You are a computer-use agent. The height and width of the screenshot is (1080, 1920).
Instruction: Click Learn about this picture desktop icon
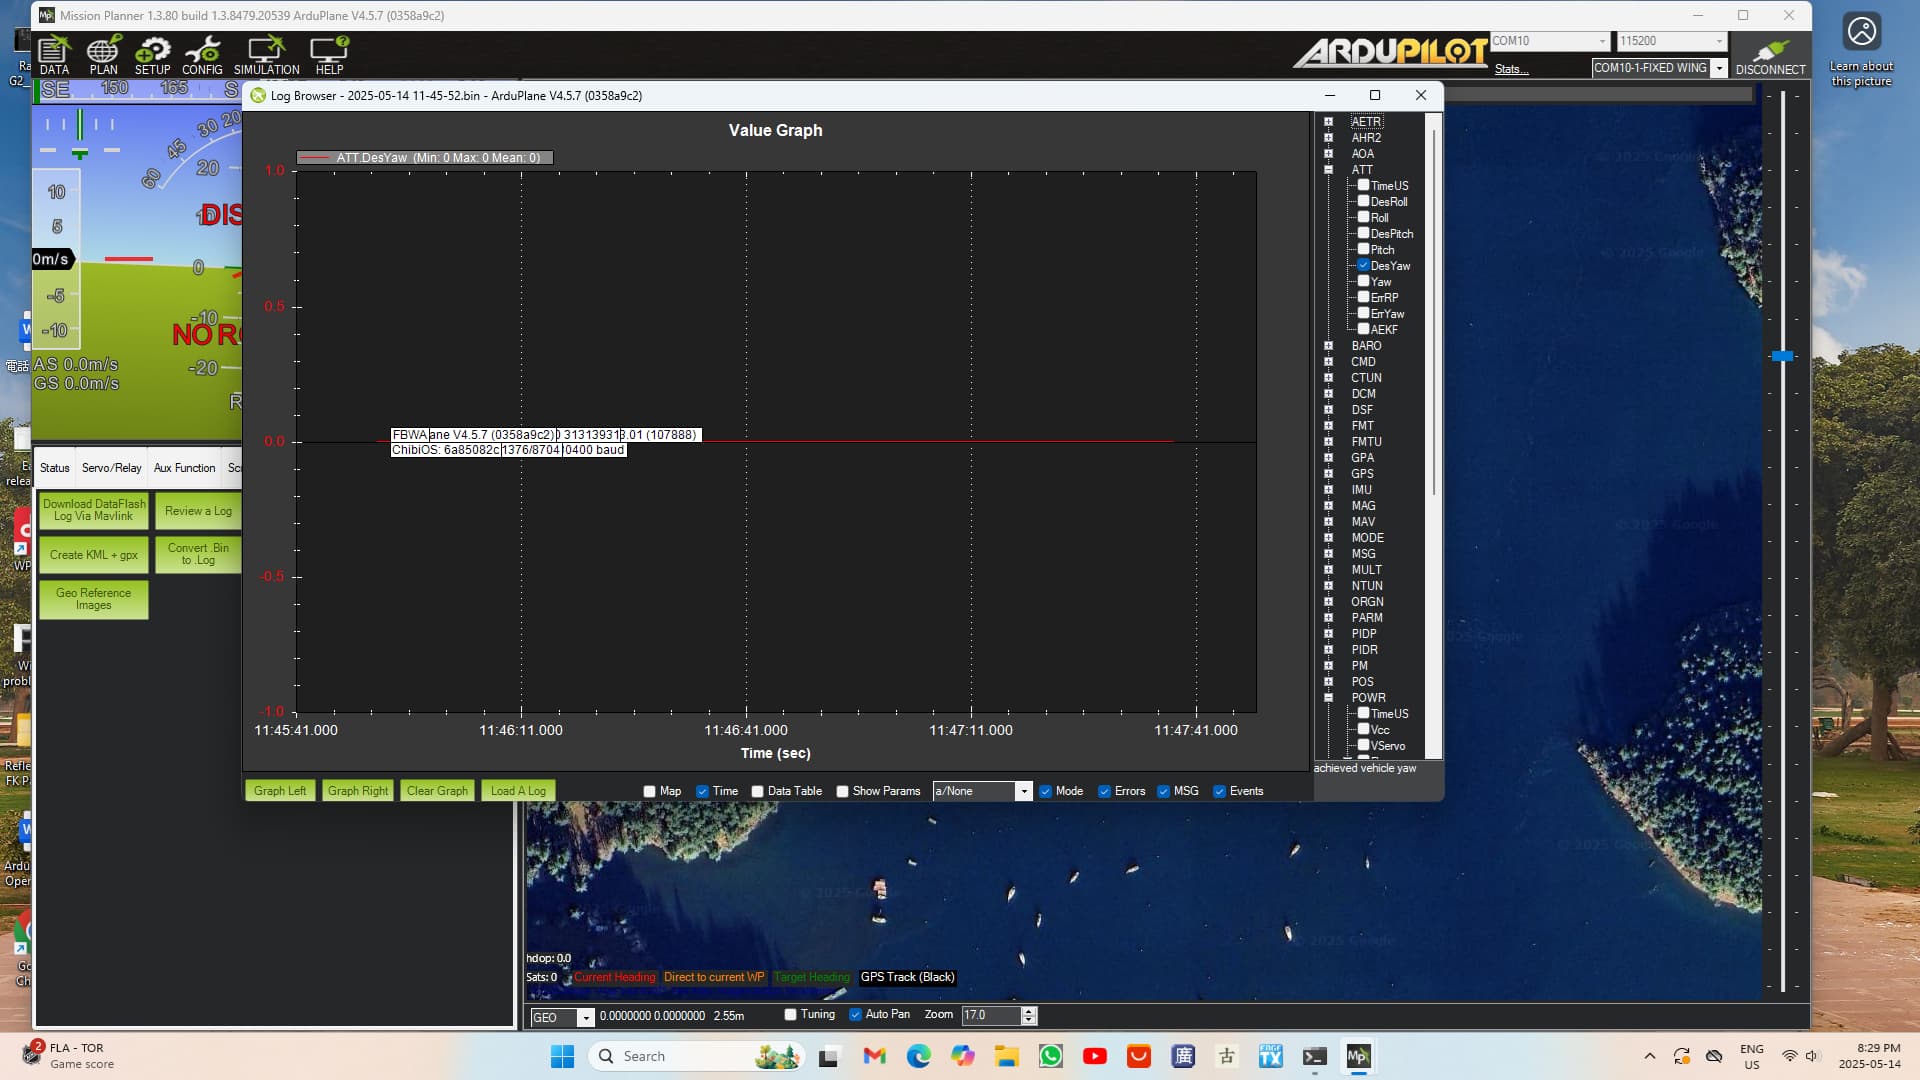(x=1861, y=52)
